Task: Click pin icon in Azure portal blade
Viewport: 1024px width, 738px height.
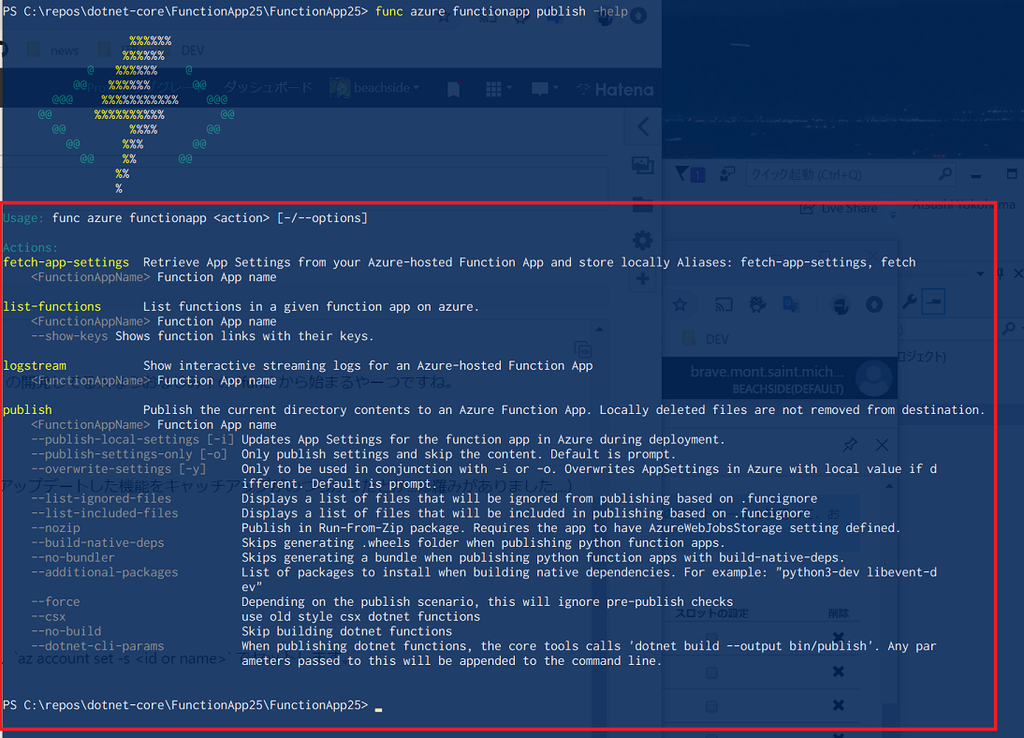Action: 849,445
